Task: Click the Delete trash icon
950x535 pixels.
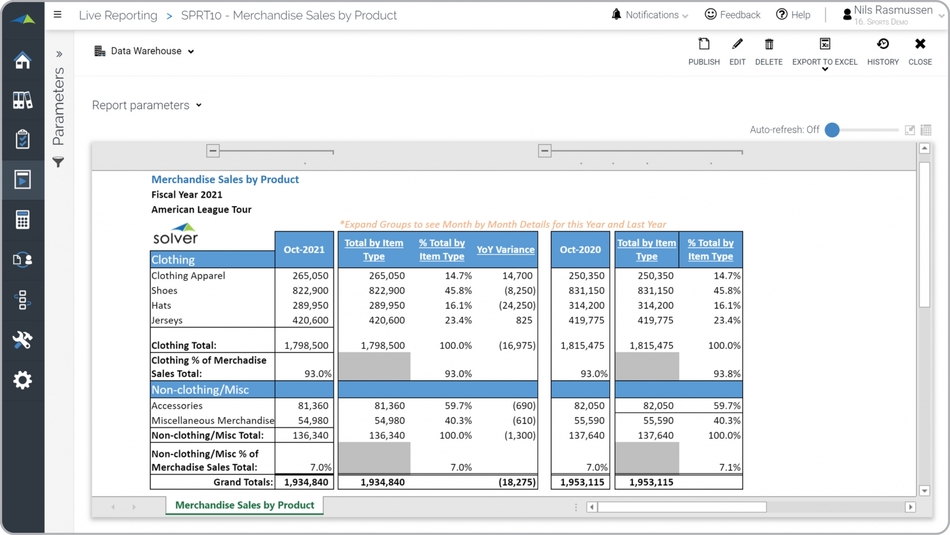Action: coord(769,51)
